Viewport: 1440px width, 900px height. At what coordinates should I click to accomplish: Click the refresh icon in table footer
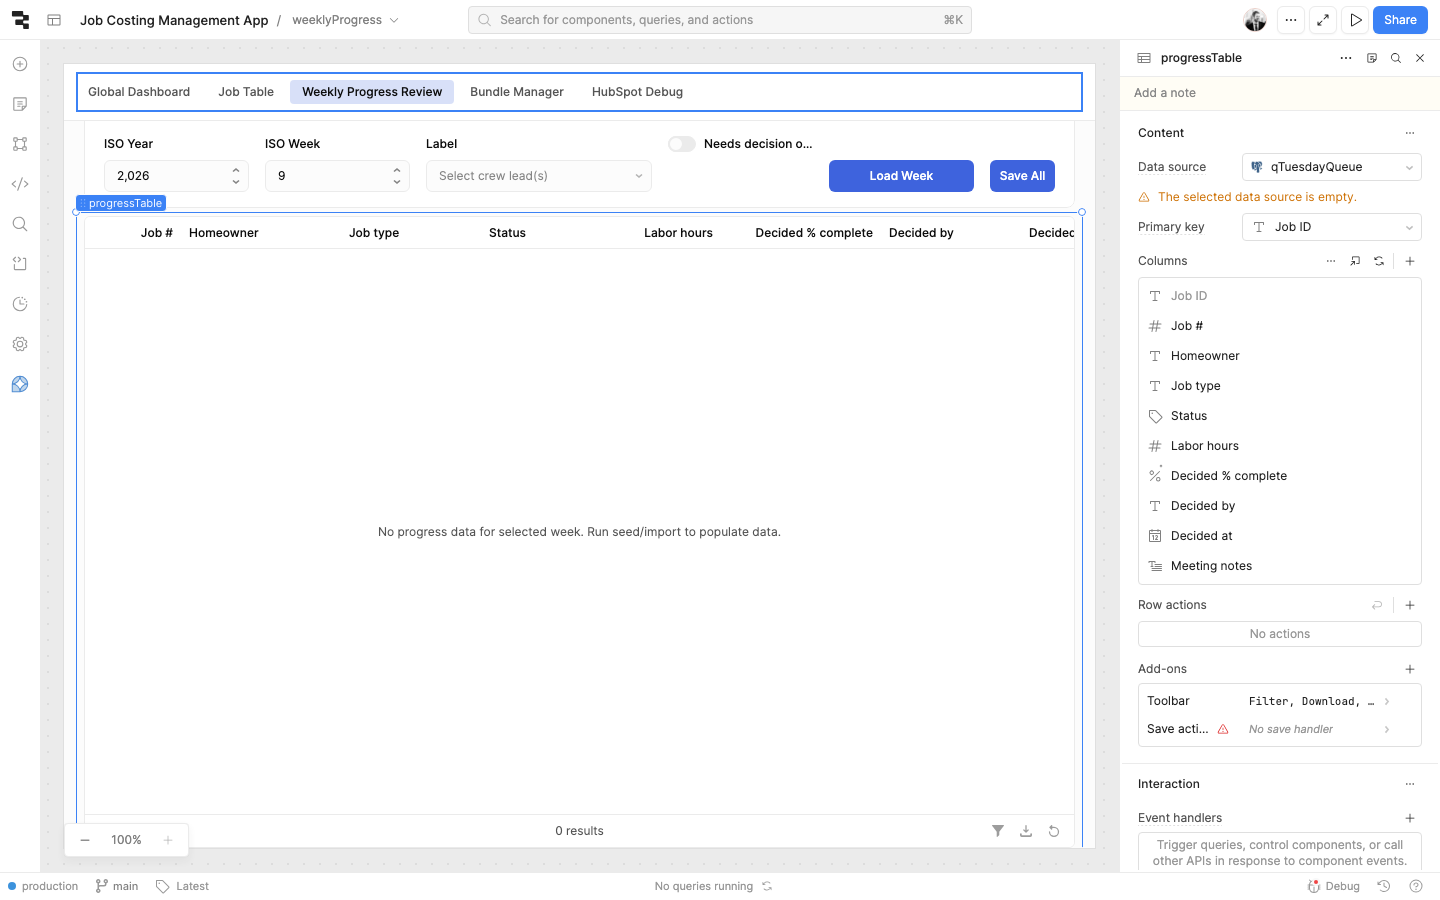[x=1053, y=831]
